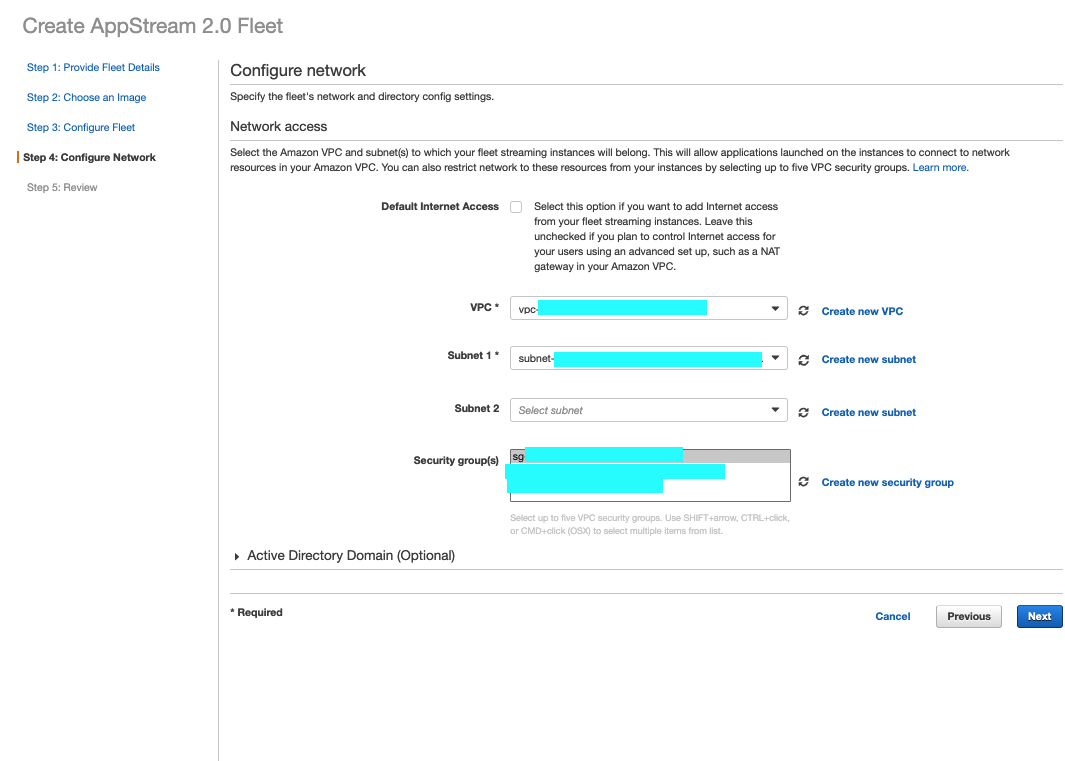Click the Create AppStream 2.0 Fleet title
The image size is (1065, 761).
(x=153, y=26)
